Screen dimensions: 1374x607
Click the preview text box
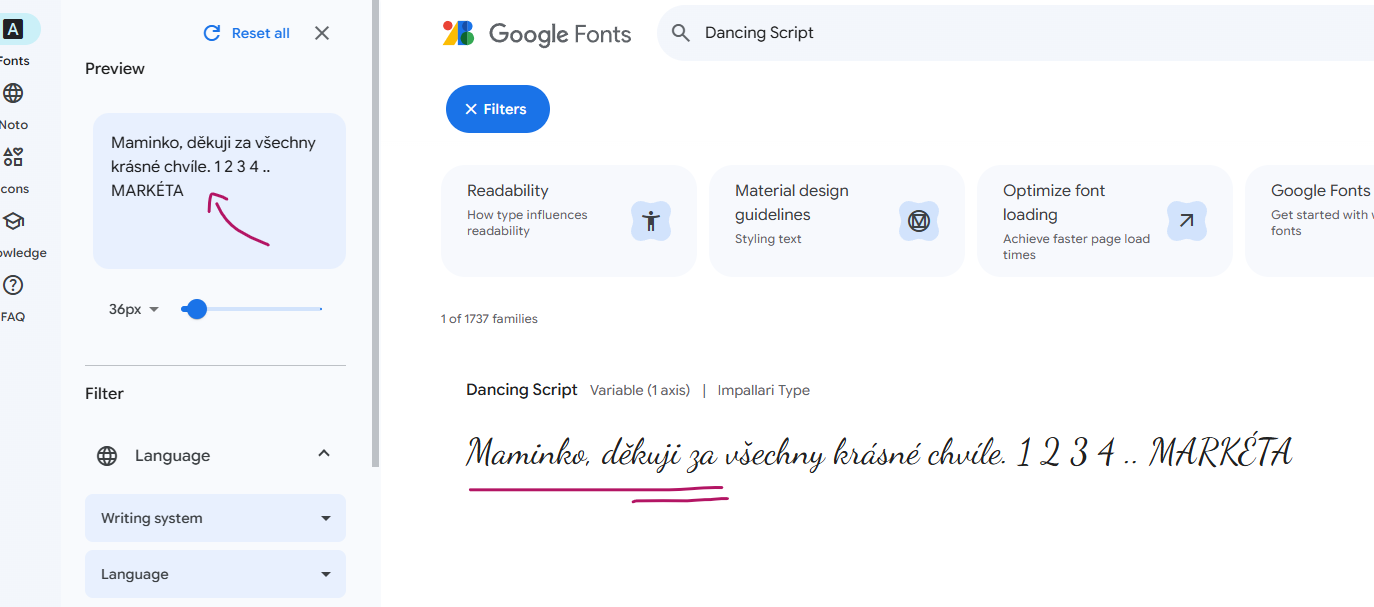click(x=219, y=191)
